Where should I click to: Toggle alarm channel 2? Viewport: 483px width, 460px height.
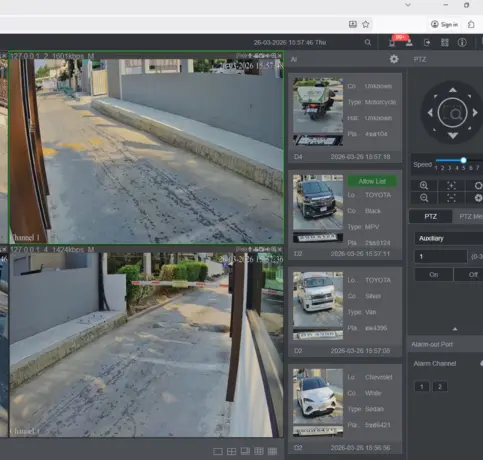pyautogui.click(x=440, y=387)
